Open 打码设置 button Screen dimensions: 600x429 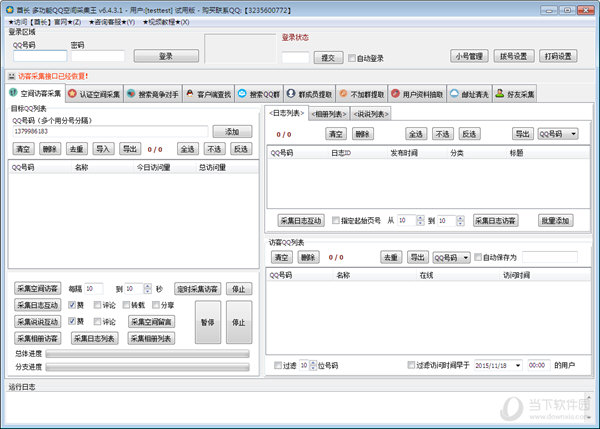coord(558,56)
